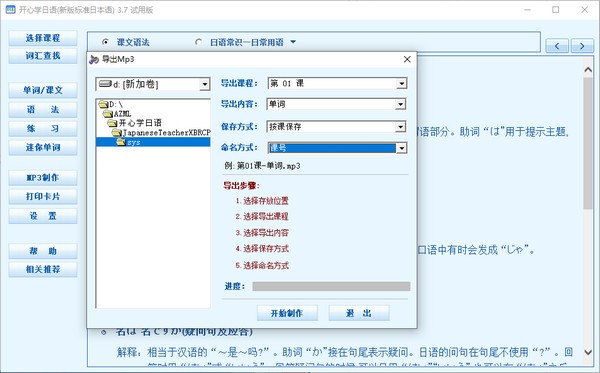Click the 进度 progress bar

tap(331, 287)
